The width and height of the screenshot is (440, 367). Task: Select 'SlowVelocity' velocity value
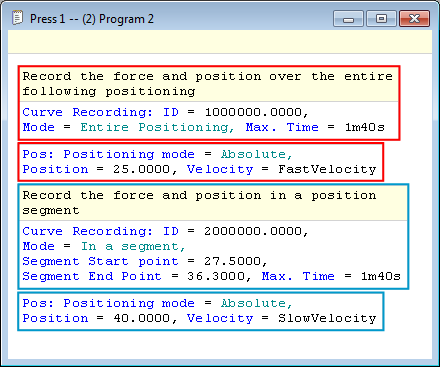(327, 318)
